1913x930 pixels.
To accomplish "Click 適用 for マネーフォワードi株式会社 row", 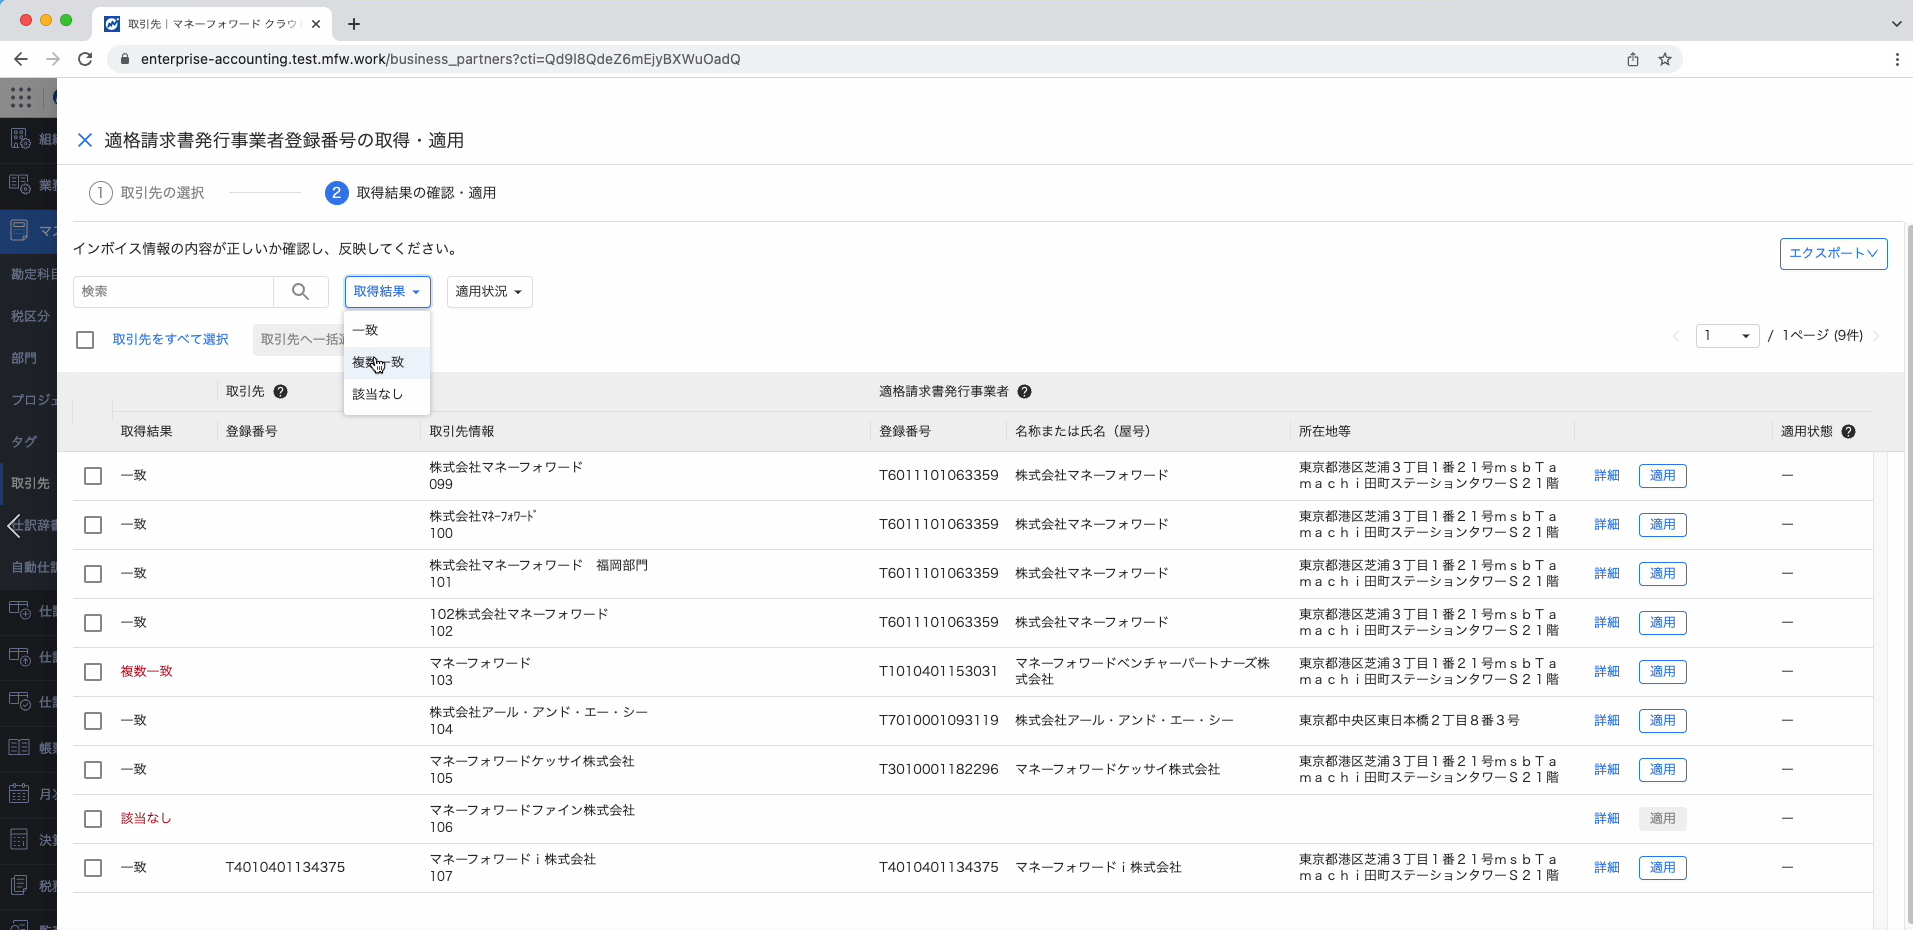I will point(1662,868).
